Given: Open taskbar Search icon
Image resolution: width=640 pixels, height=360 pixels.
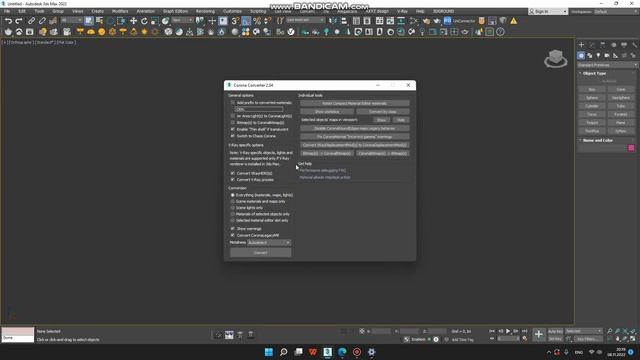Looking at the screenshot, I should tap(283, 352).
